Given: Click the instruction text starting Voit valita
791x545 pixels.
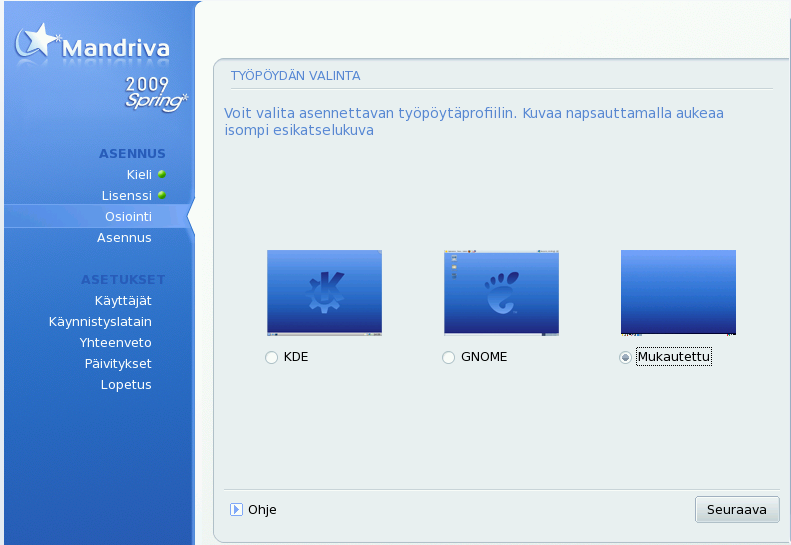Looking at the screenshot, I should tap(474, 122).
